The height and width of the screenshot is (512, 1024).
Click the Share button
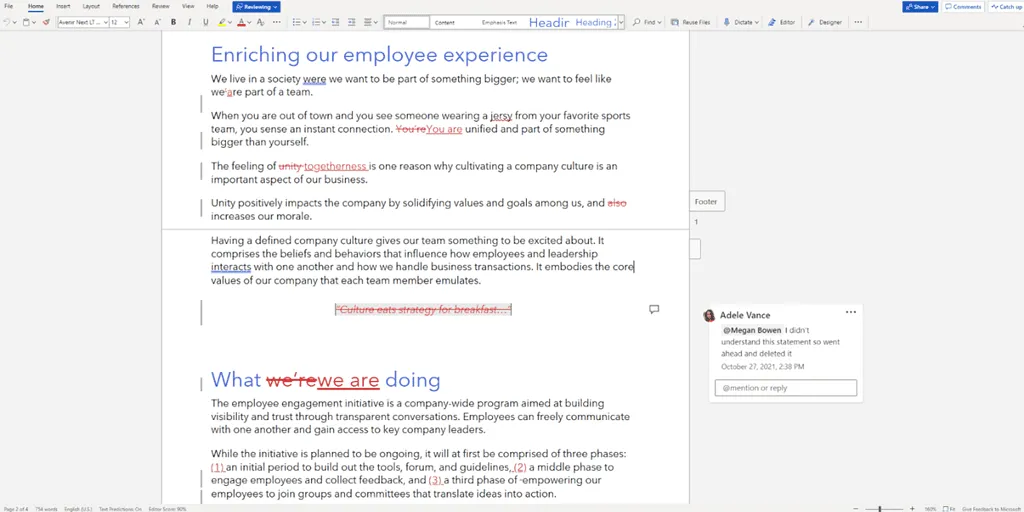click(x=920, y=7)
